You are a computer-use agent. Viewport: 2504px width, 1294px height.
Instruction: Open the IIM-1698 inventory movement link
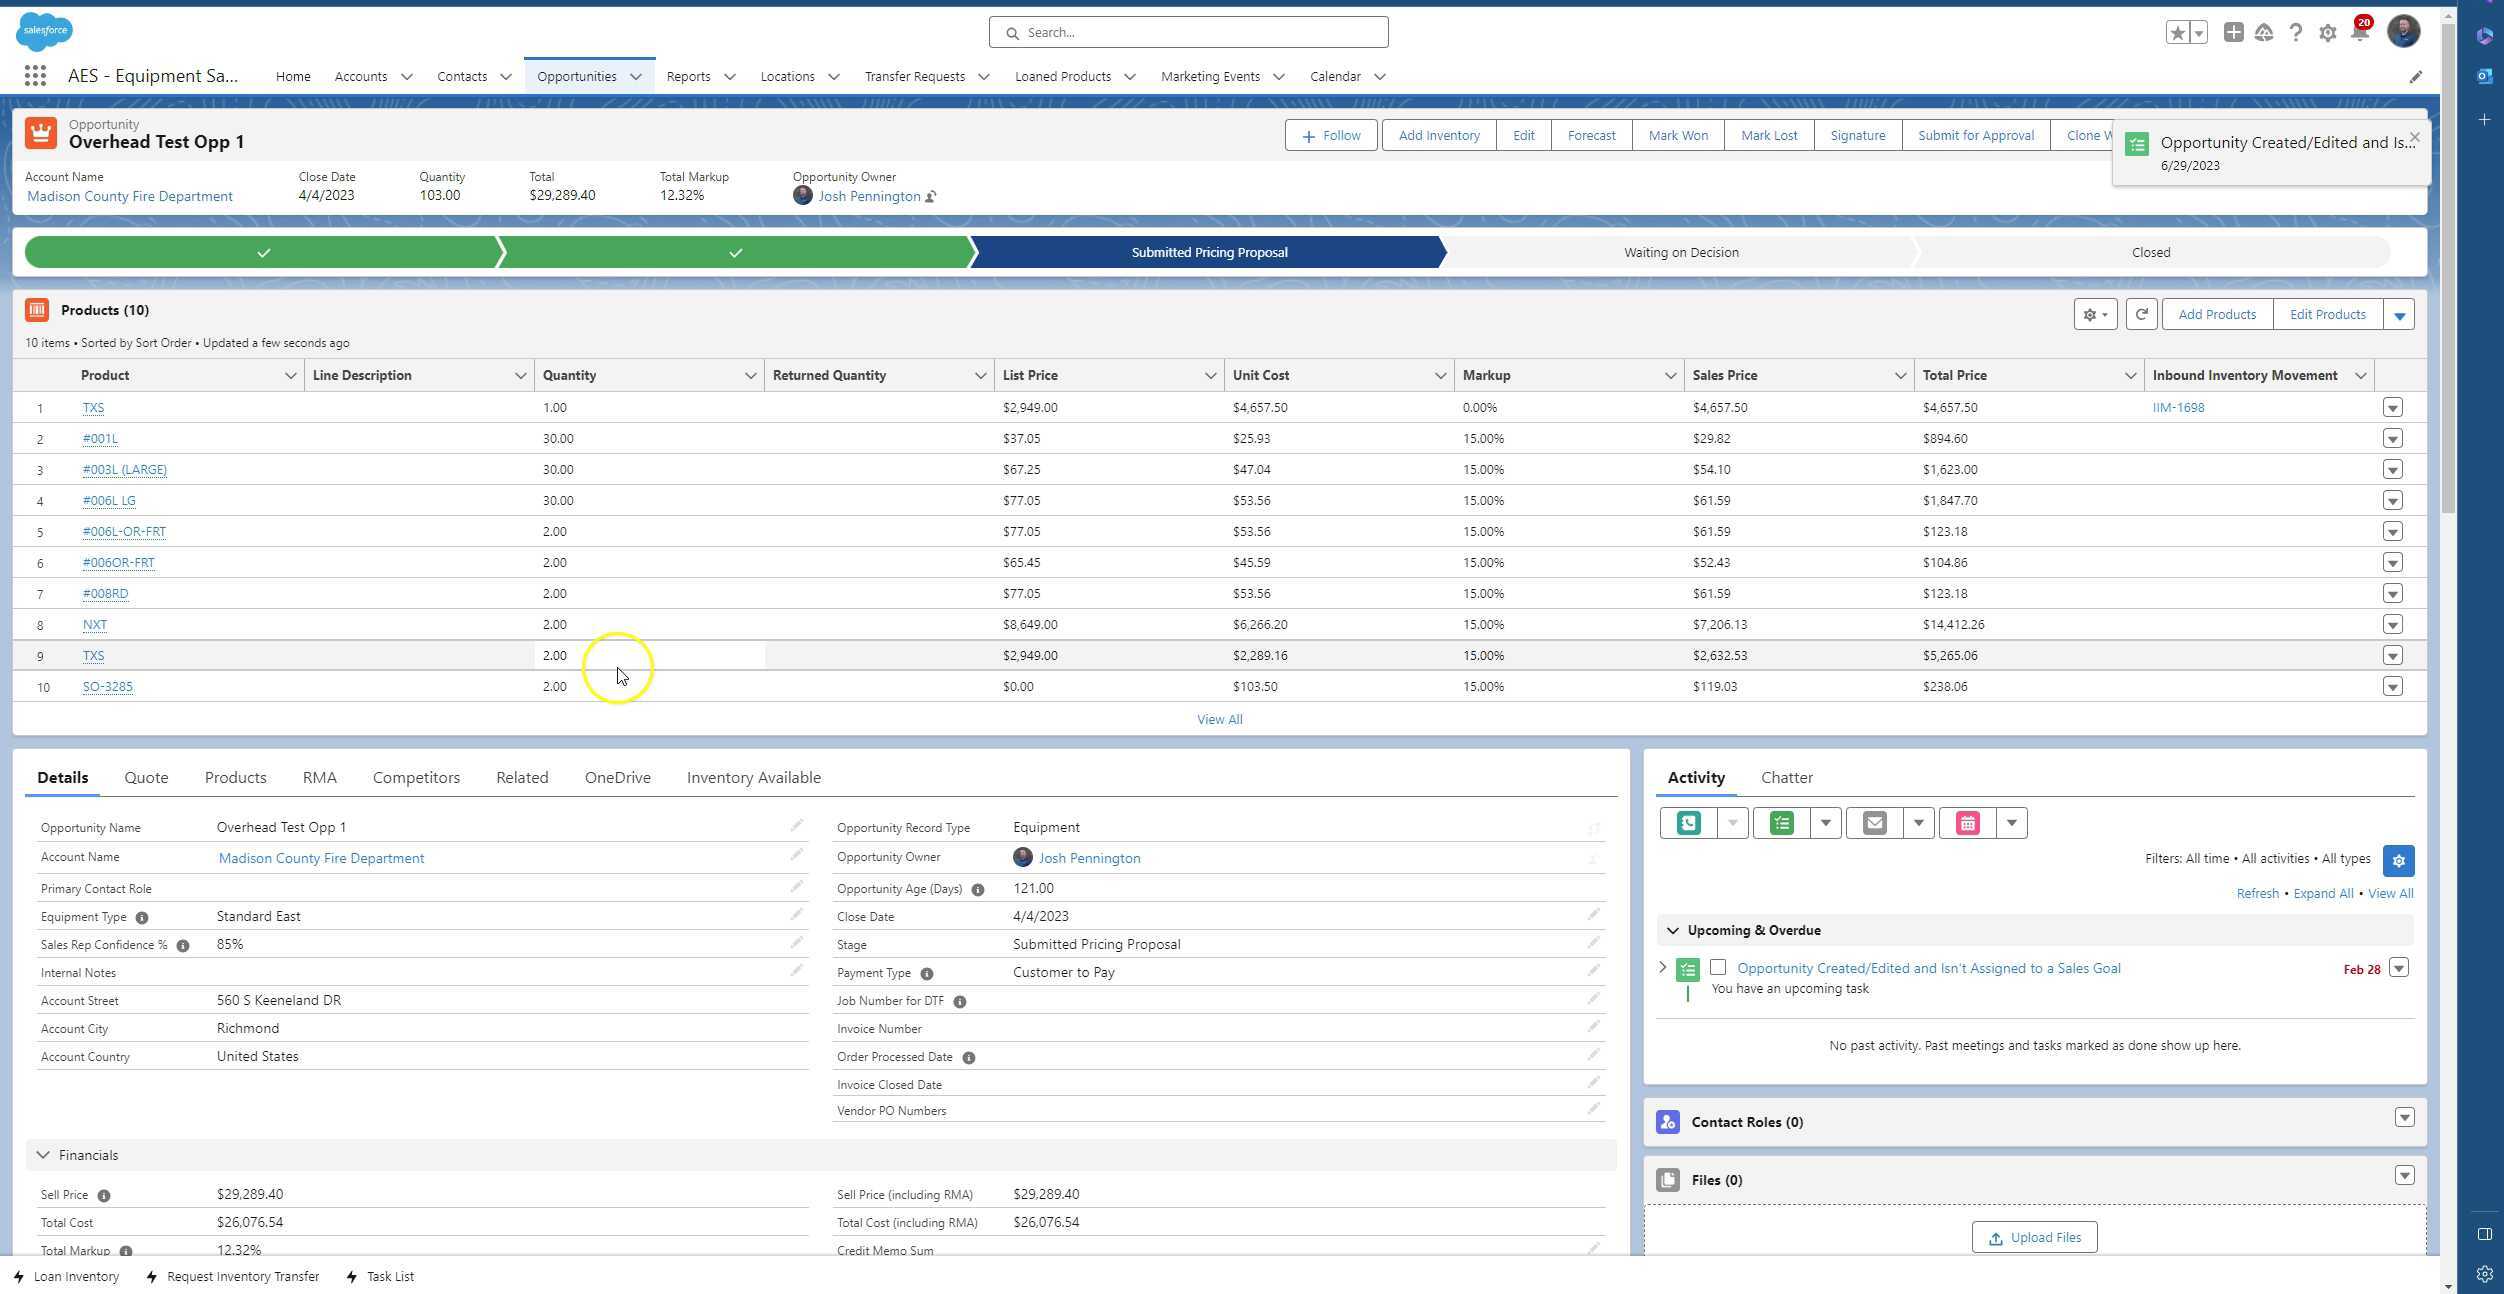point(2178,408)
